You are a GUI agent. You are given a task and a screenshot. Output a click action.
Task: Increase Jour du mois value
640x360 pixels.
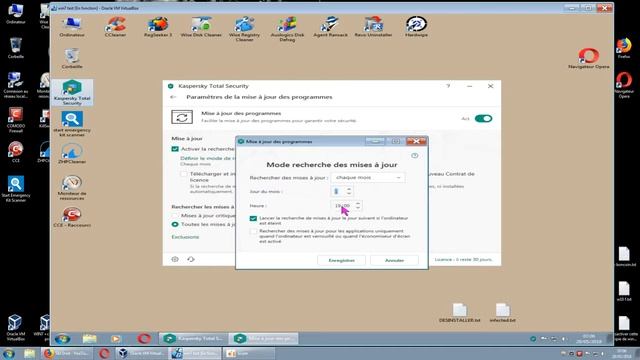(x=349, y=189)
